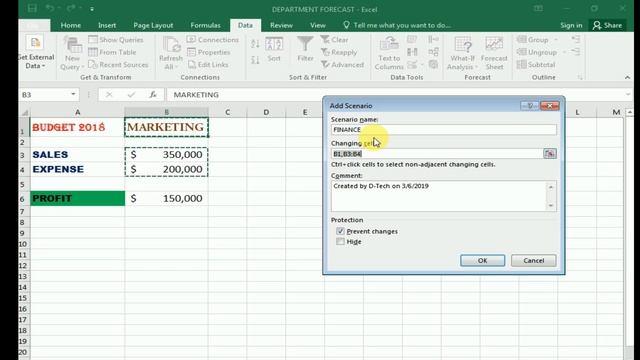Click the Undo arrow
This screenshot has width=640, height=360.
click(x=49, y=9)
